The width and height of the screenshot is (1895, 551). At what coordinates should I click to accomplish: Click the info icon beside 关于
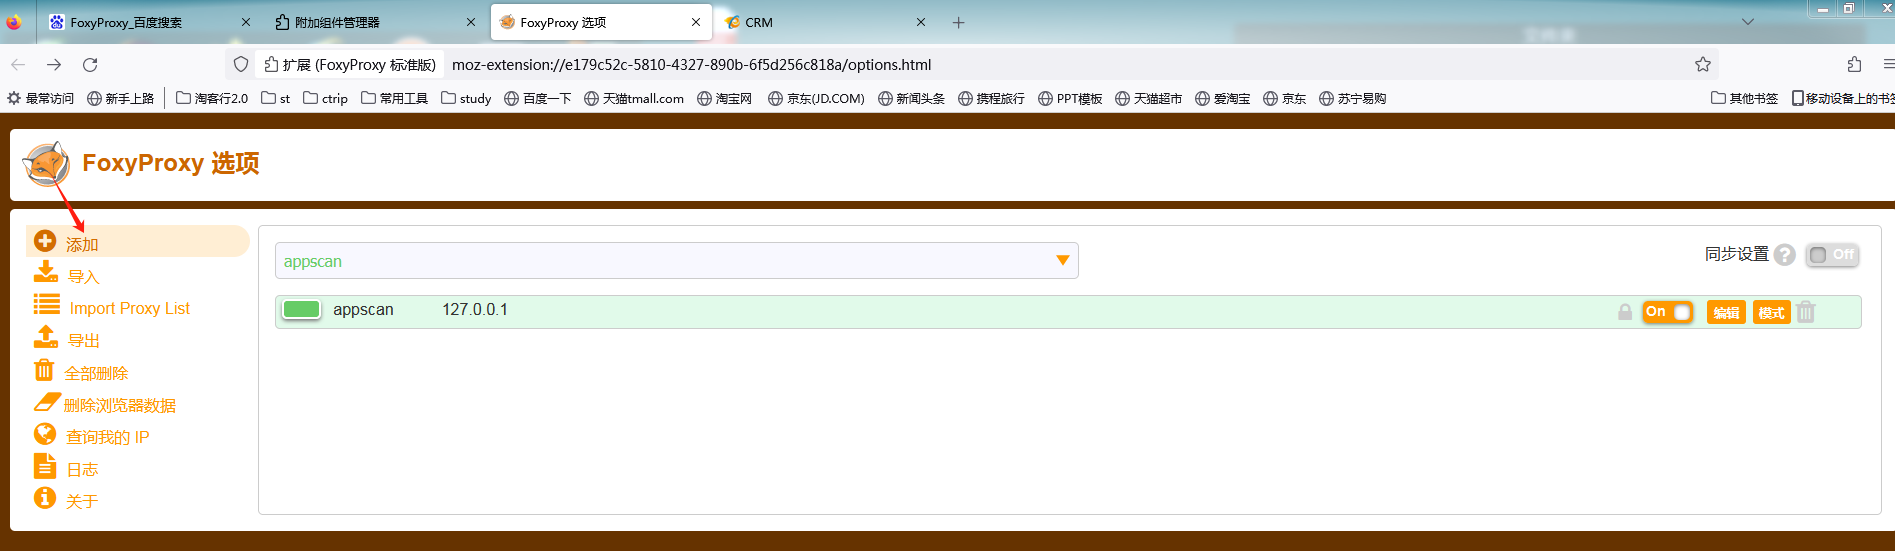[x=45, y=497]
